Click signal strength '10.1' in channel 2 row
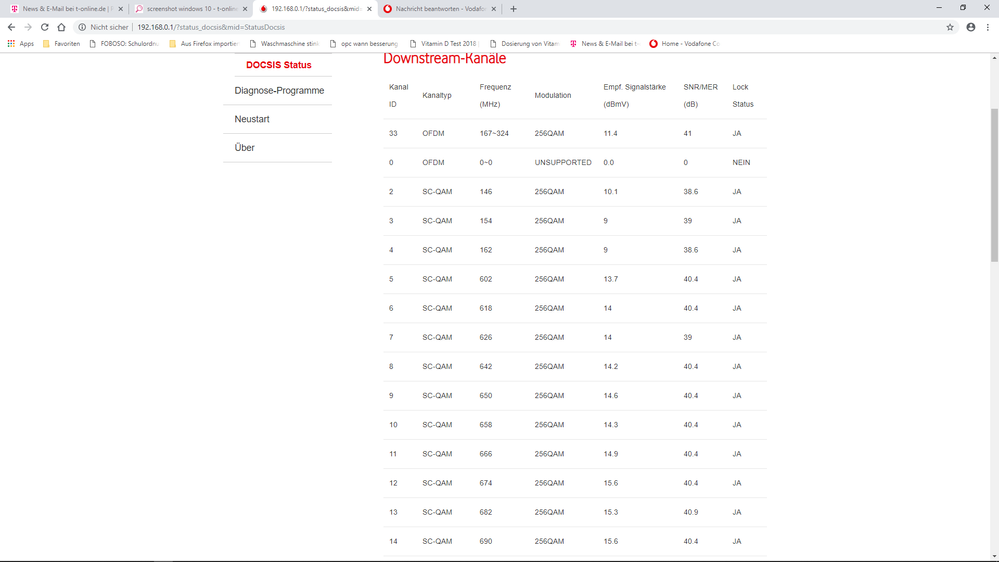 coord(610,192)
